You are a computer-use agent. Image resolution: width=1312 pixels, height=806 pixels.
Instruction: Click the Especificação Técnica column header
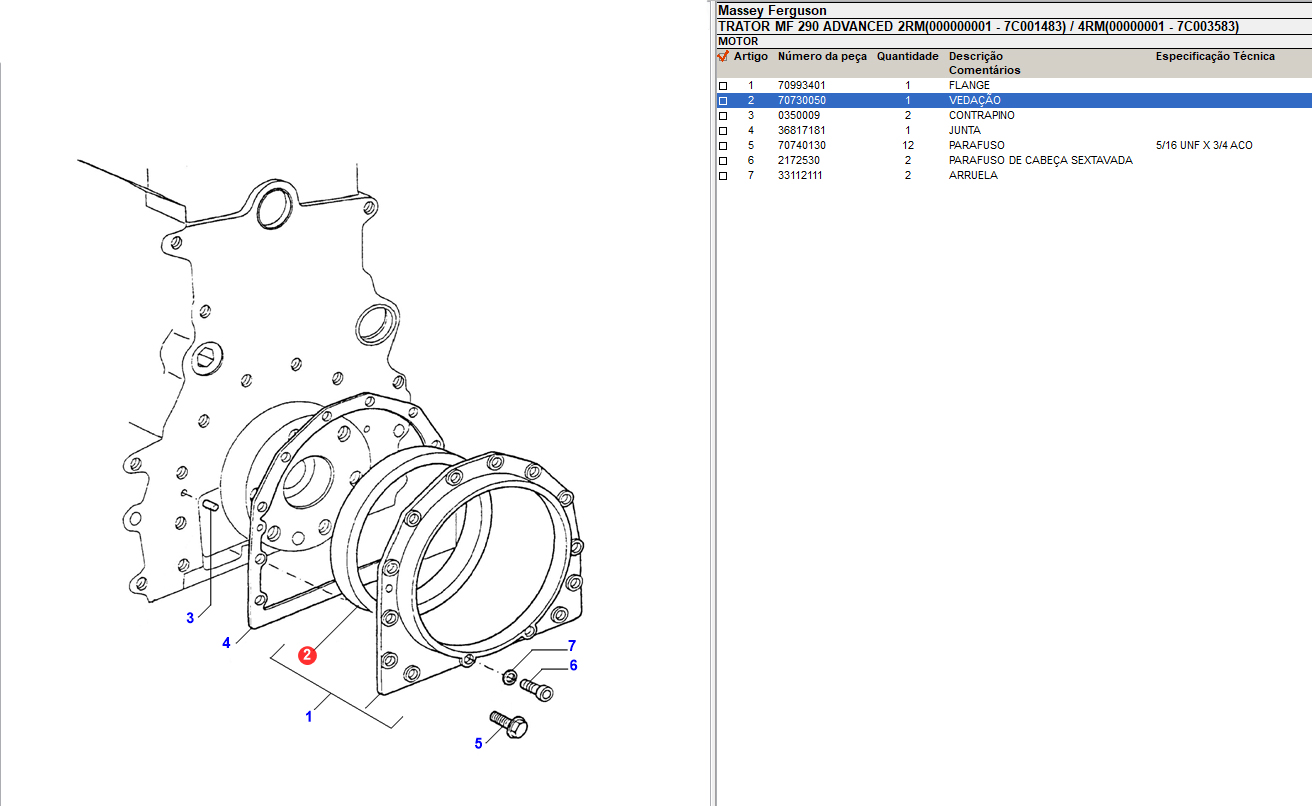[x=1215, y=57]
